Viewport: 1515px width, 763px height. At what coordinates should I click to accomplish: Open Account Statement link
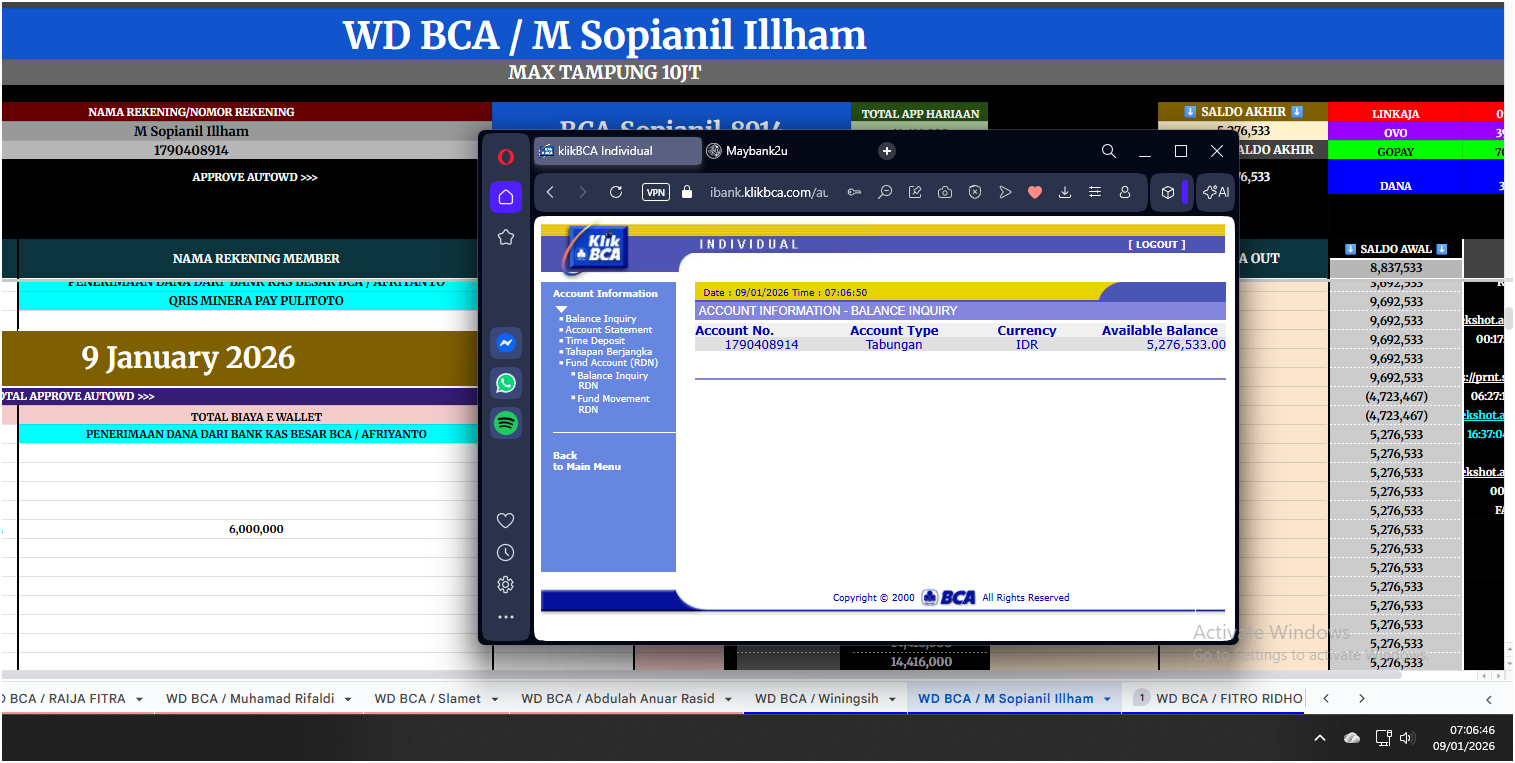[x=608, y=329]
